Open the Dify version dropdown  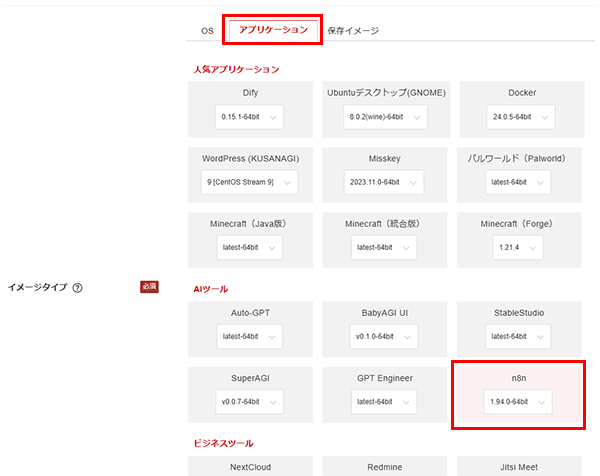[249, 117]
